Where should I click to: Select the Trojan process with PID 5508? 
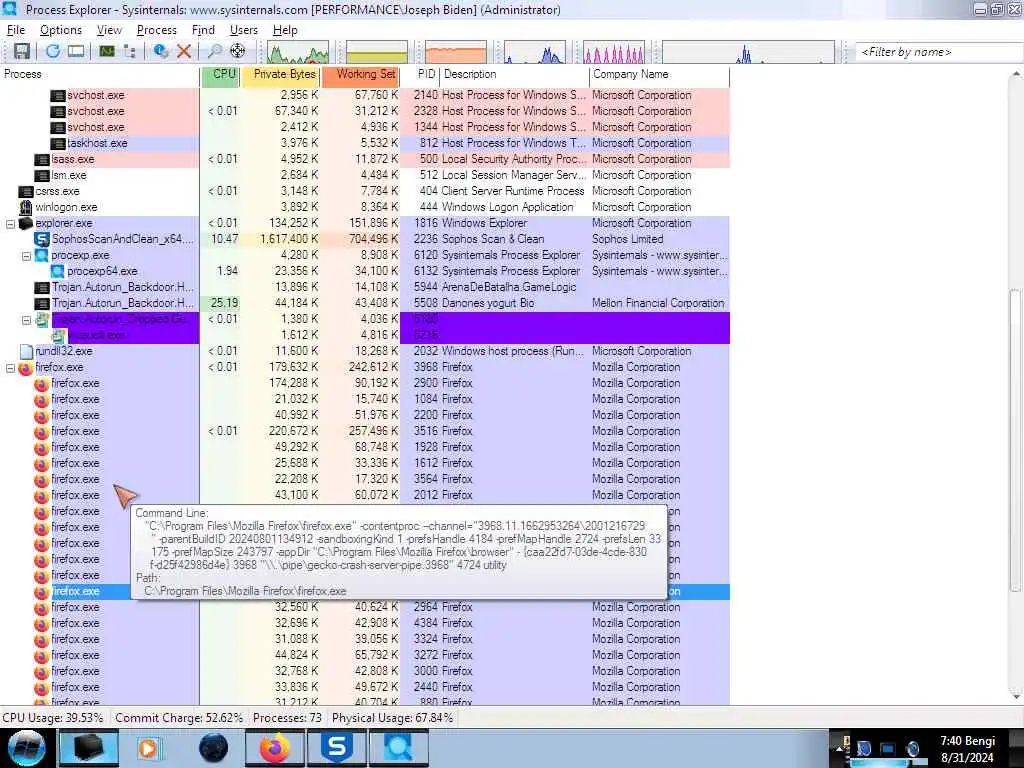(x=364, y=303)
